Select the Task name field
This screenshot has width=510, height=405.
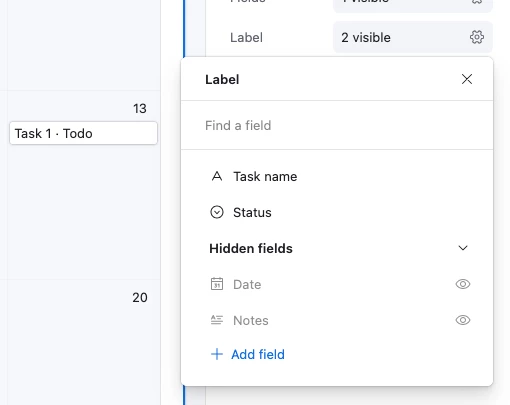(x=337, y=176)
